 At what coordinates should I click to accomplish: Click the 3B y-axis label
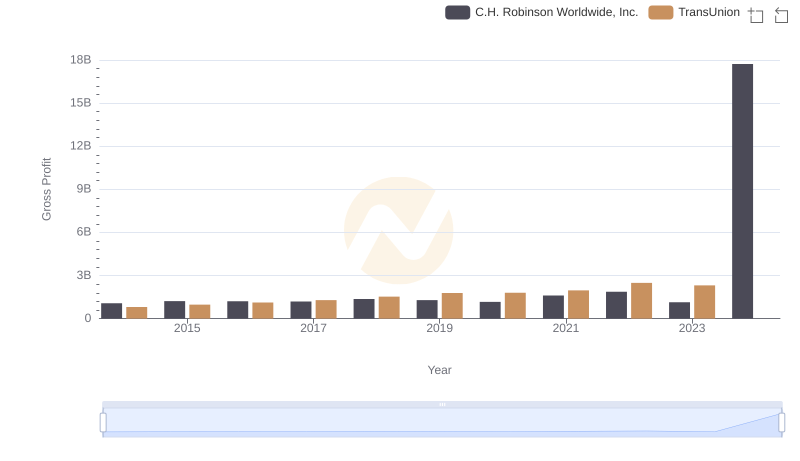click(84, 275)
